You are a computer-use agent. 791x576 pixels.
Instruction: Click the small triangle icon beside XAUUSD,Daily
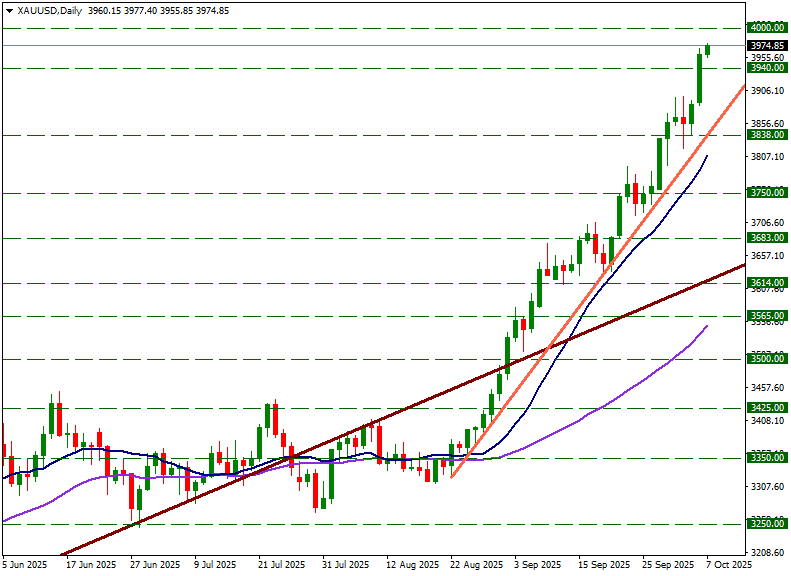[10, 10]
